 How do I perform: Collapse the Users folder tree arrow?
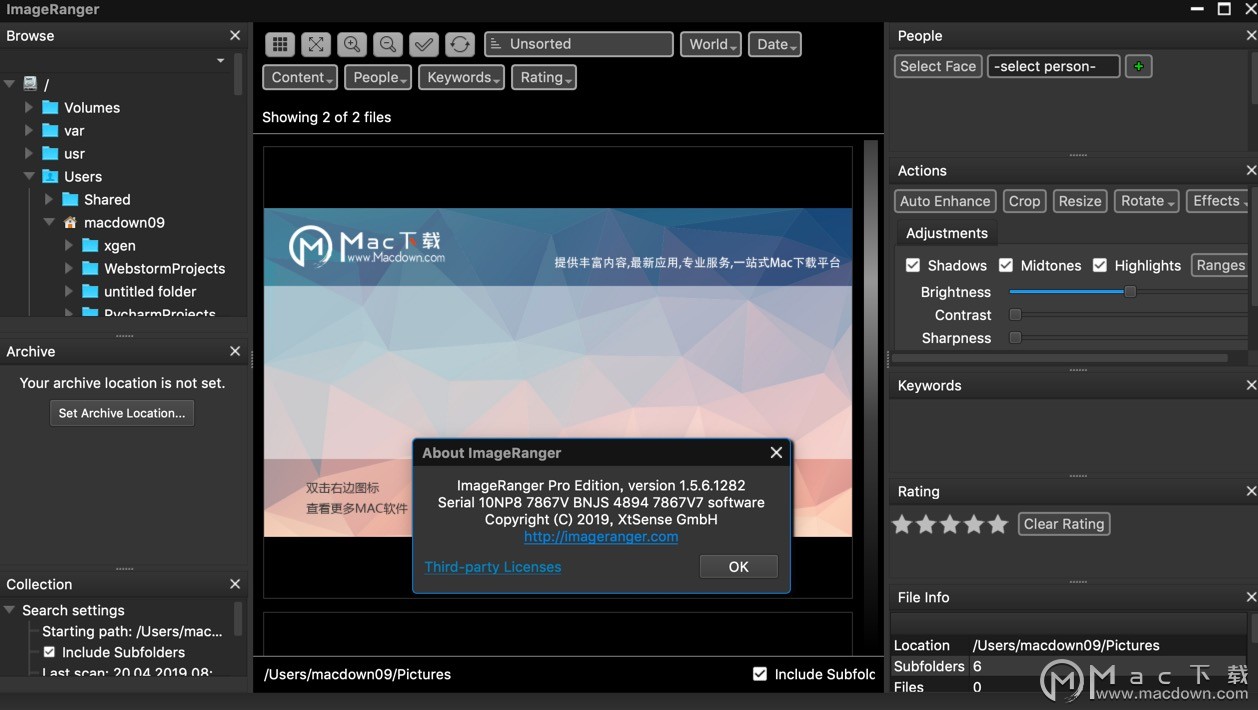pyautogui.click(x=28, y=176)
